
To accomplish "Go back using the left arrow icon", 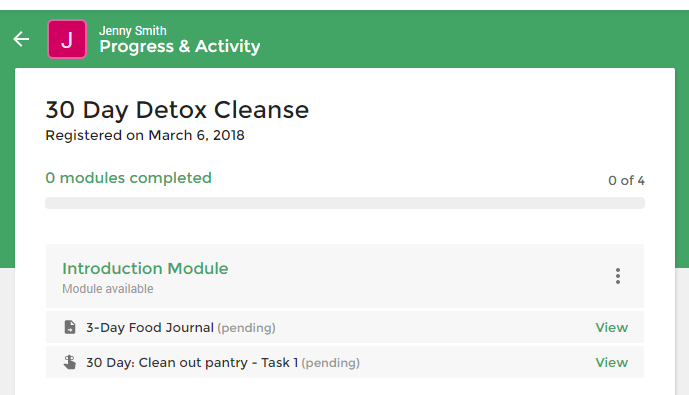I will pos(21,39).
